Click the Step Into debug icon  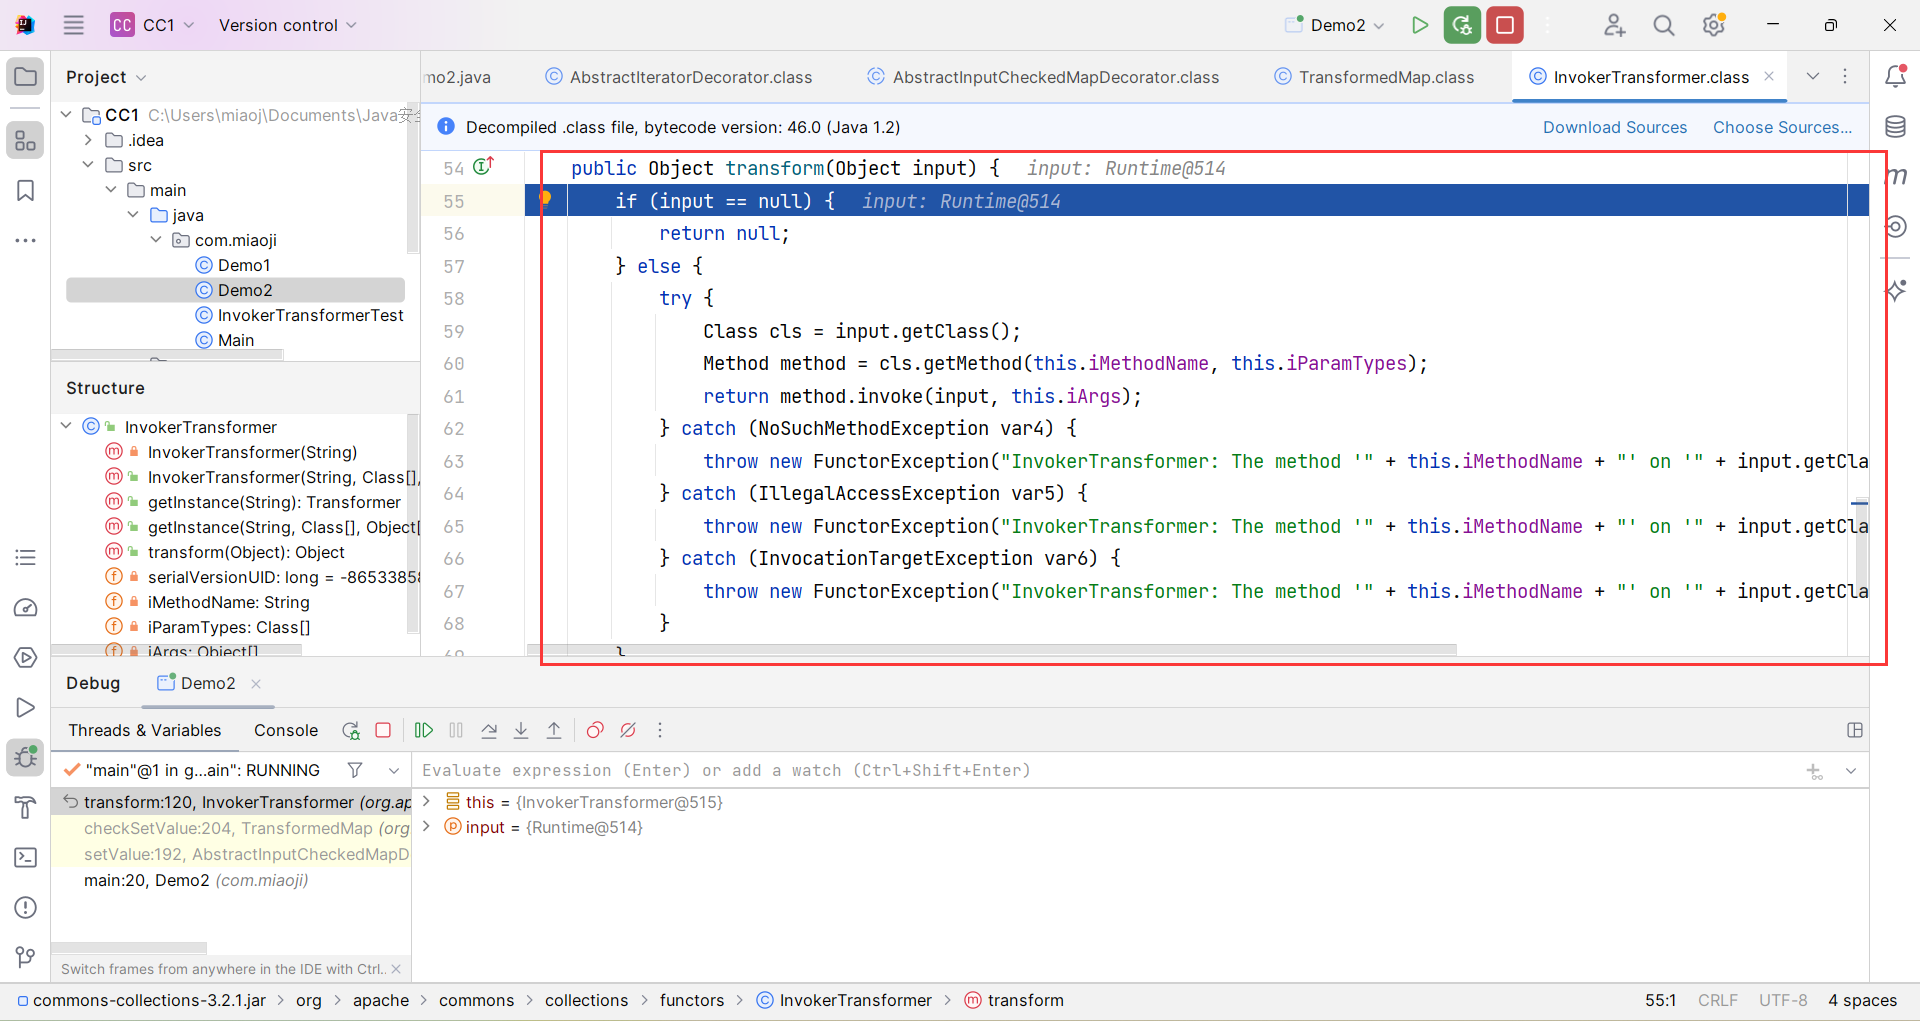coord(521,731)
